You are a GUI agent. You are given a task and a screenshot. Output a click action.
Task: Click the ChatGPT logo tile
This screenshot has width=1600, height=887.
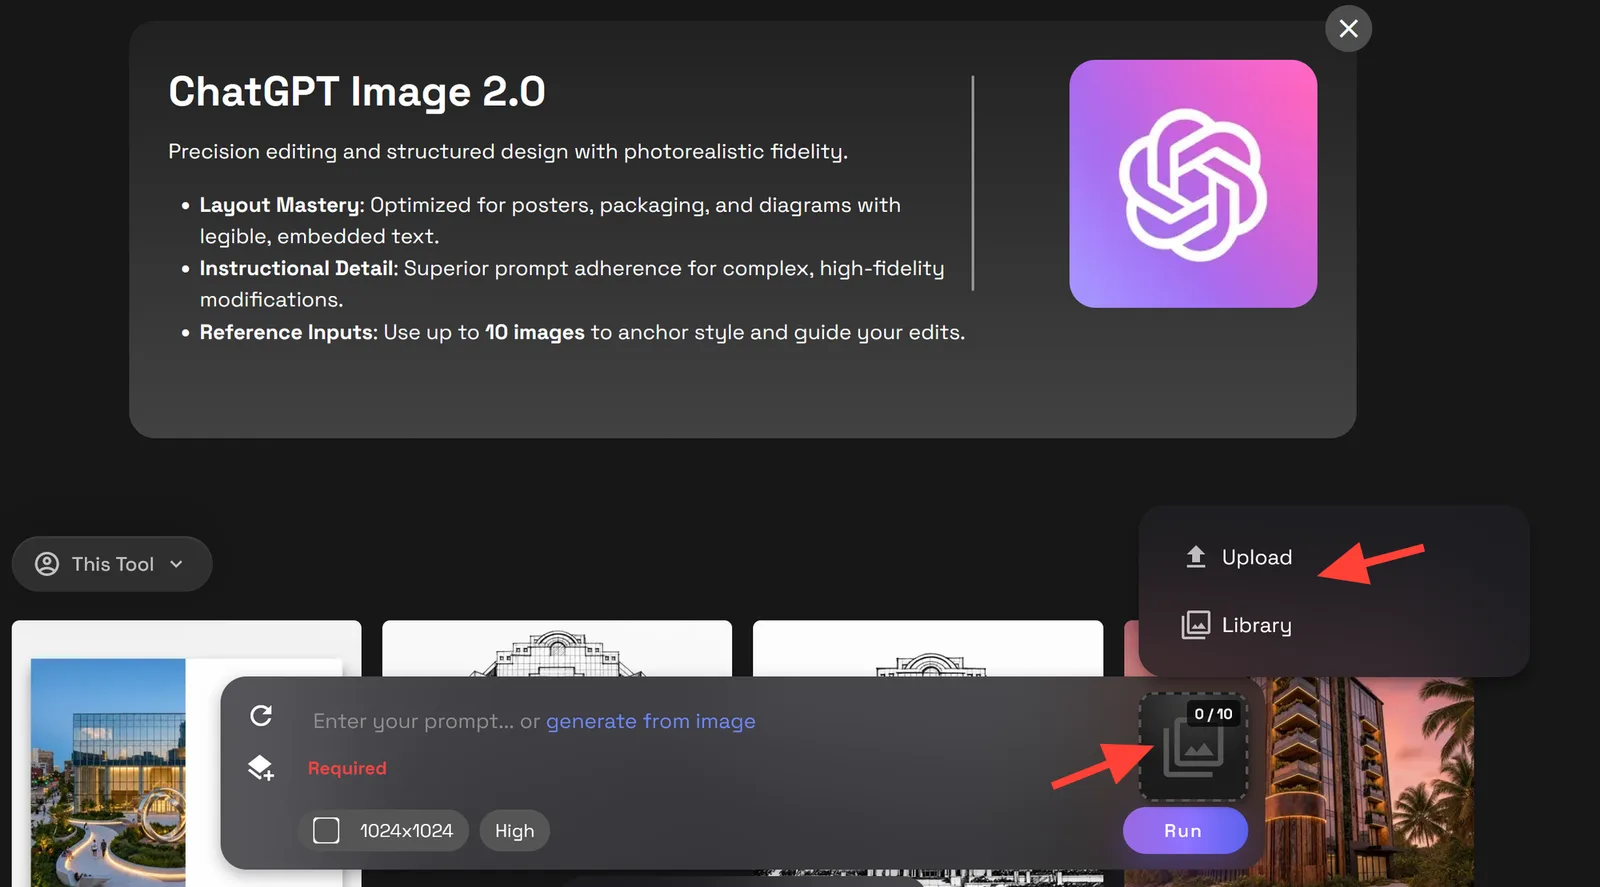(x=1193, y=184)
